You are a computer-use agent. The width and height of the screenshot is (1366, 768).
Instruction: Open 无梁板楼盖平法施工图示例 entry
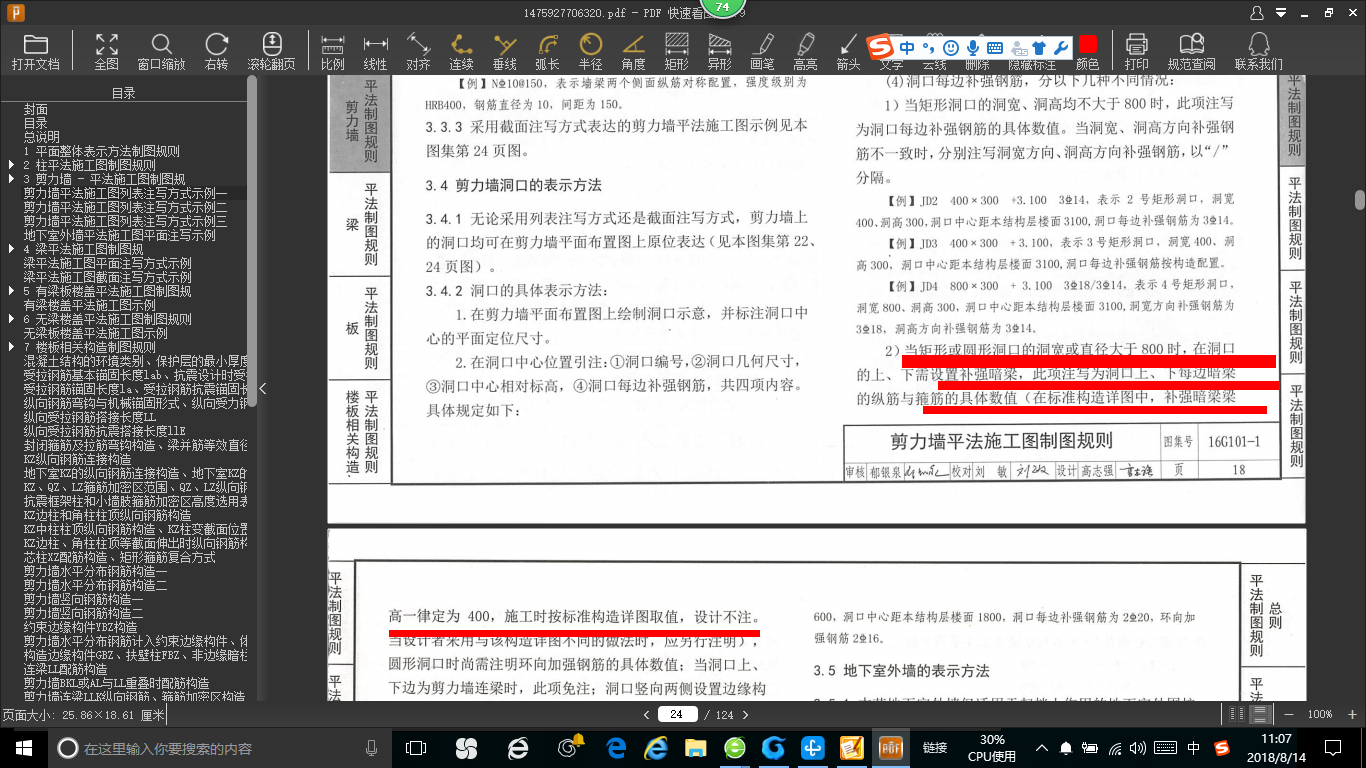pyautogui.click(x=96, y=333)
